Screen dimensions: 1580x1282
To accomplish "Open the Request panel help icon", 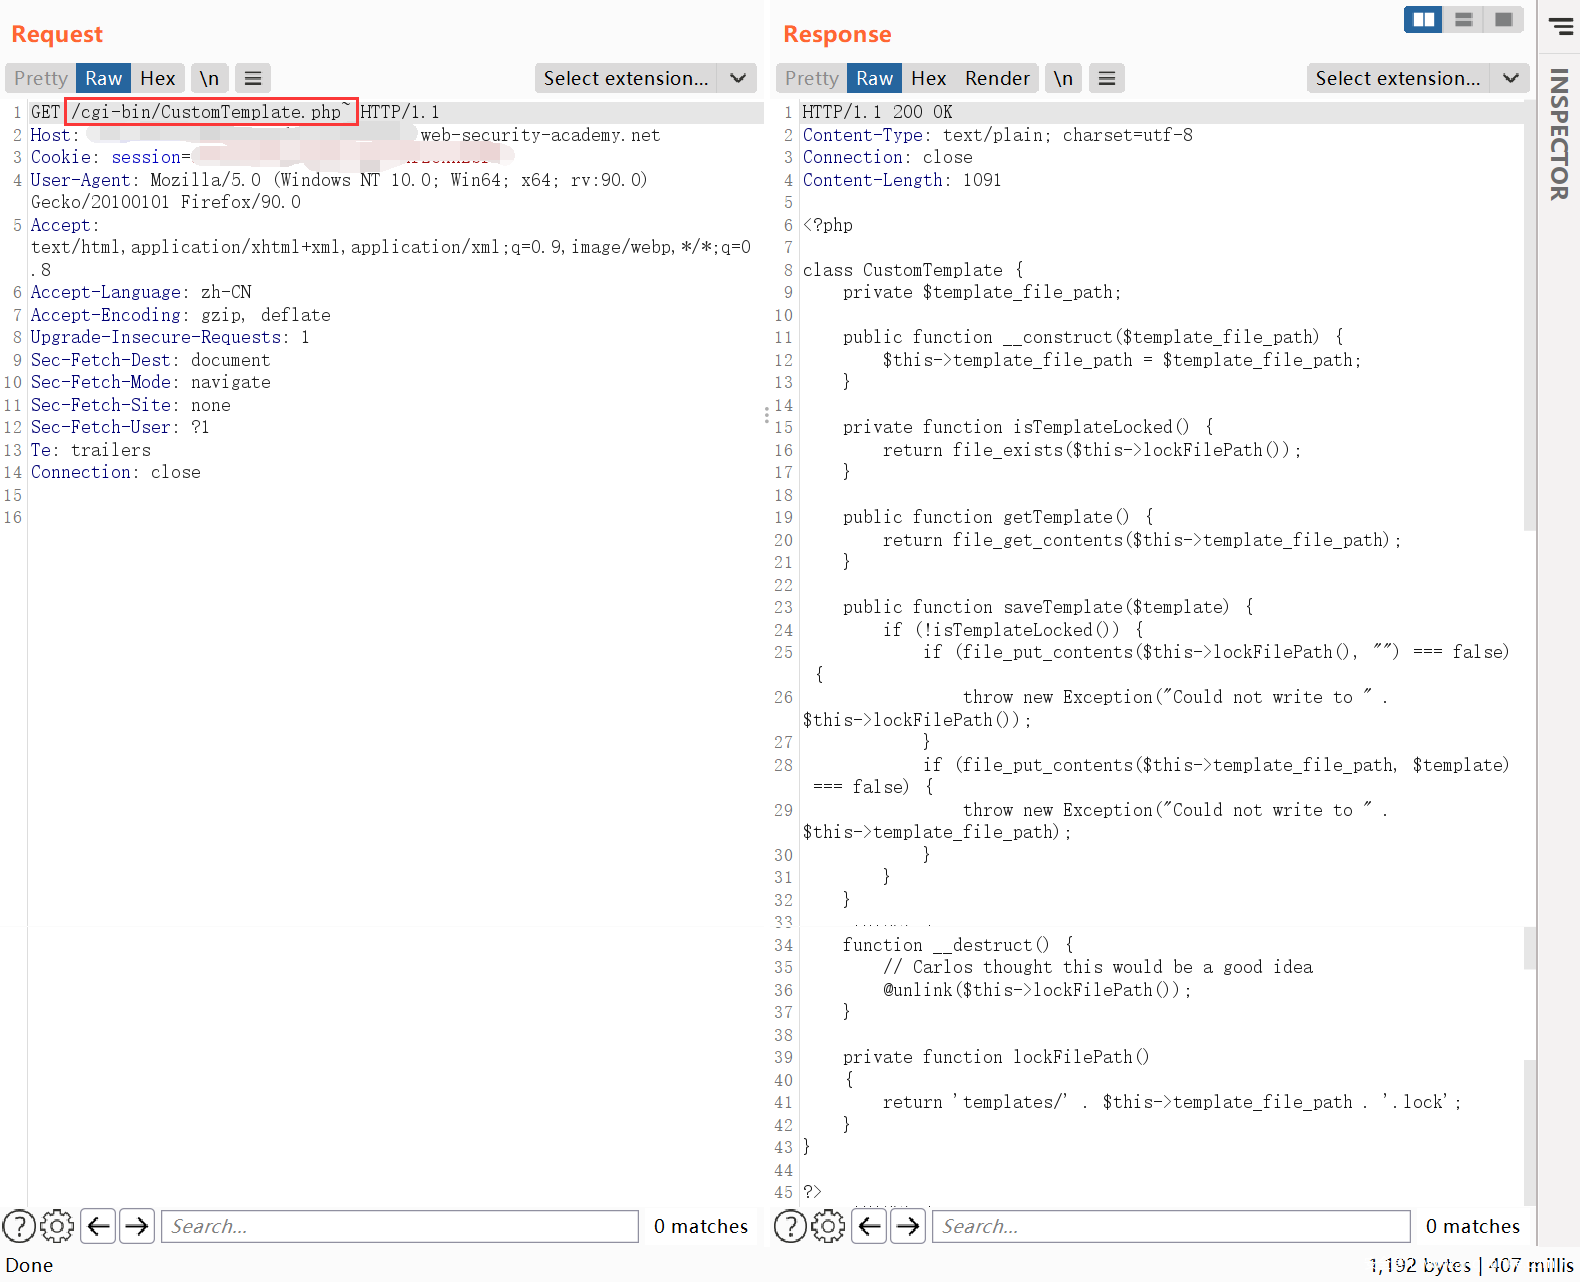I will [19, 1225].
